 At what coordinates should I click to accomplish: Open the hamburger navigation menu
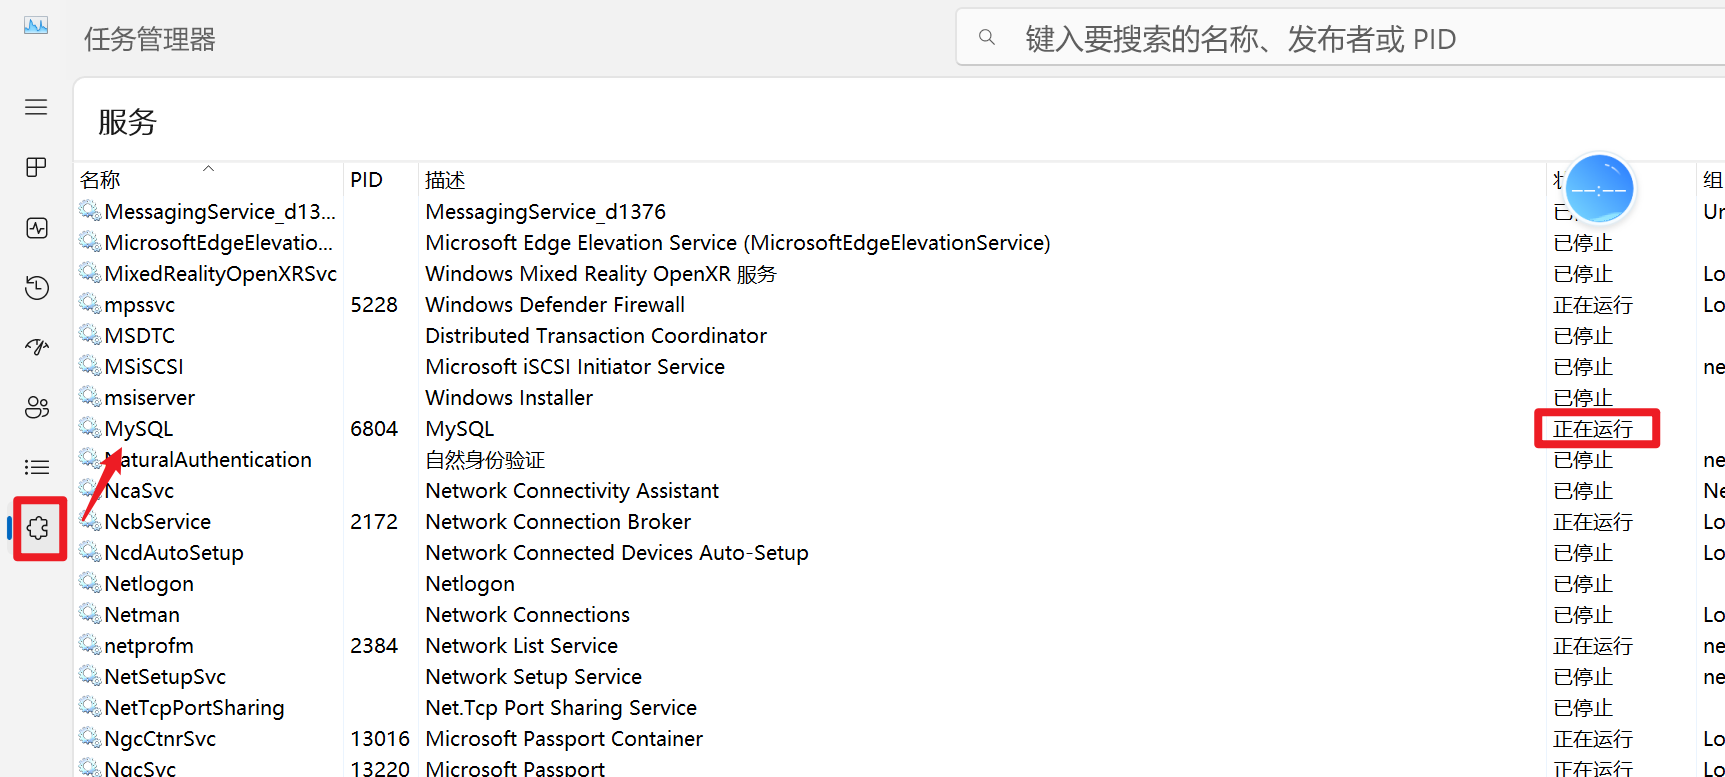tap(36, 107)
